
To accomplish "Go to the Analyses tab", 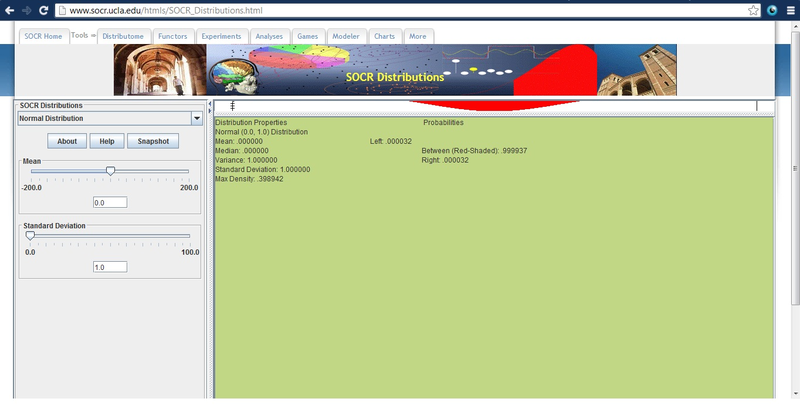I will [x=269, y=36].
